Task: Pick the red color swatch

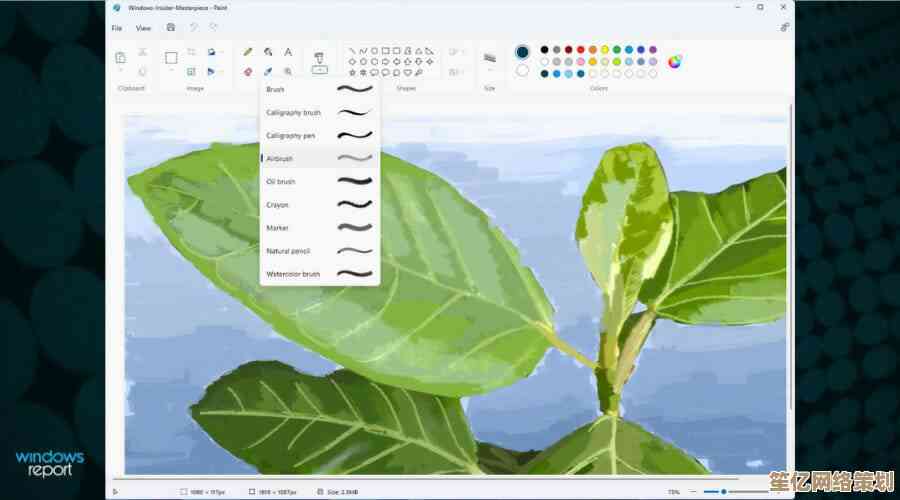Action: (x=581, y=49)
